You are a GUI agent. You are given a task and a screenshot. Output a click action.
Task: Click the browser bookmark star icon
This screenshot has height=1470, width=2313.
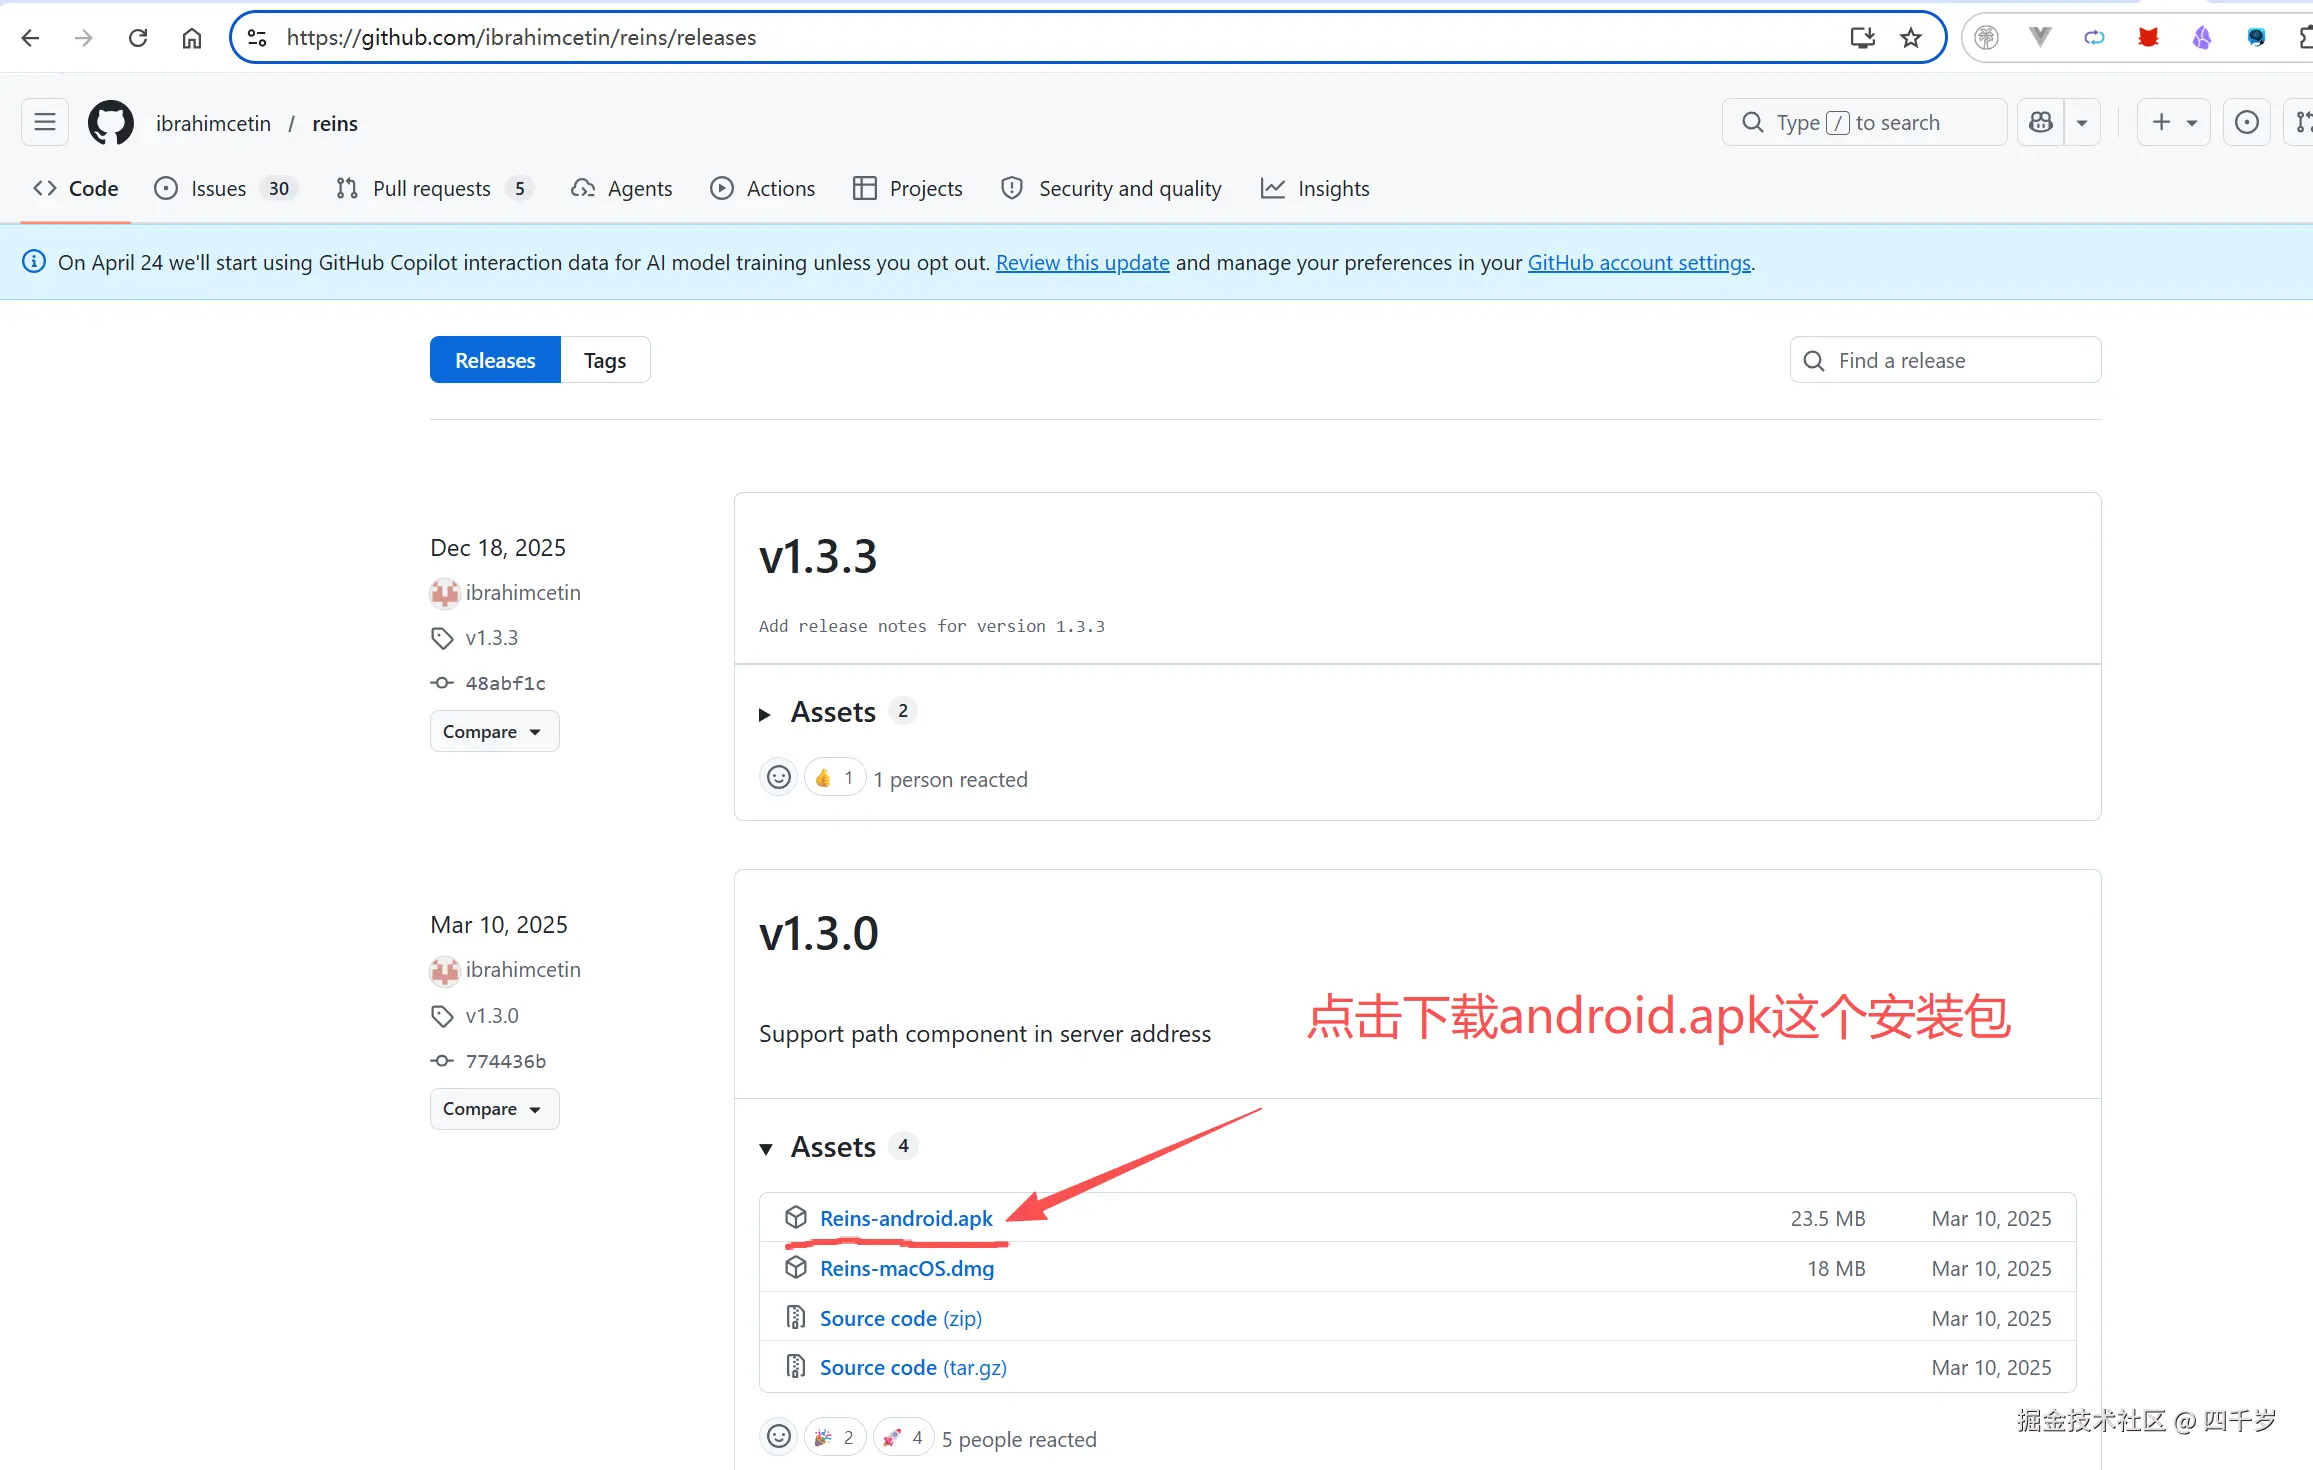(x=1911, y=38)
